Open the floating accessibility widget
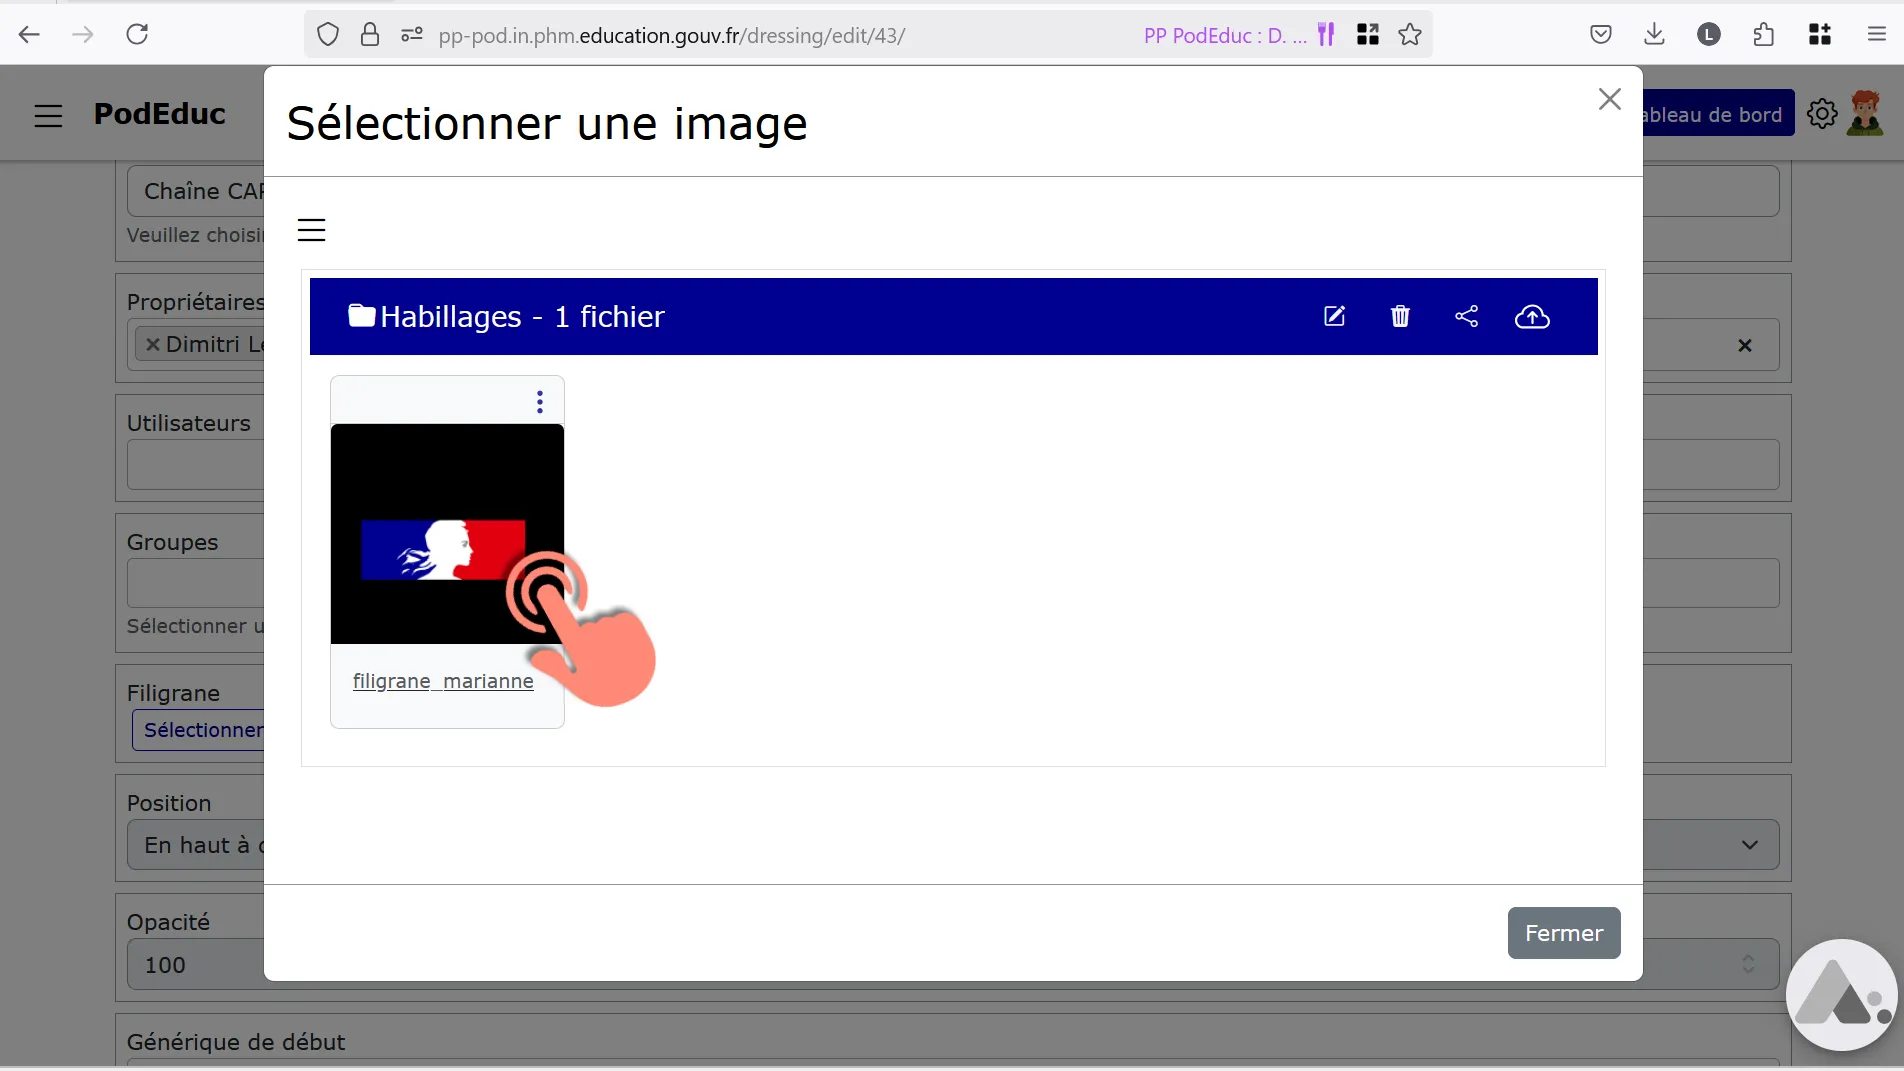This screenshot has height=1071, width=1904. 1842,996
